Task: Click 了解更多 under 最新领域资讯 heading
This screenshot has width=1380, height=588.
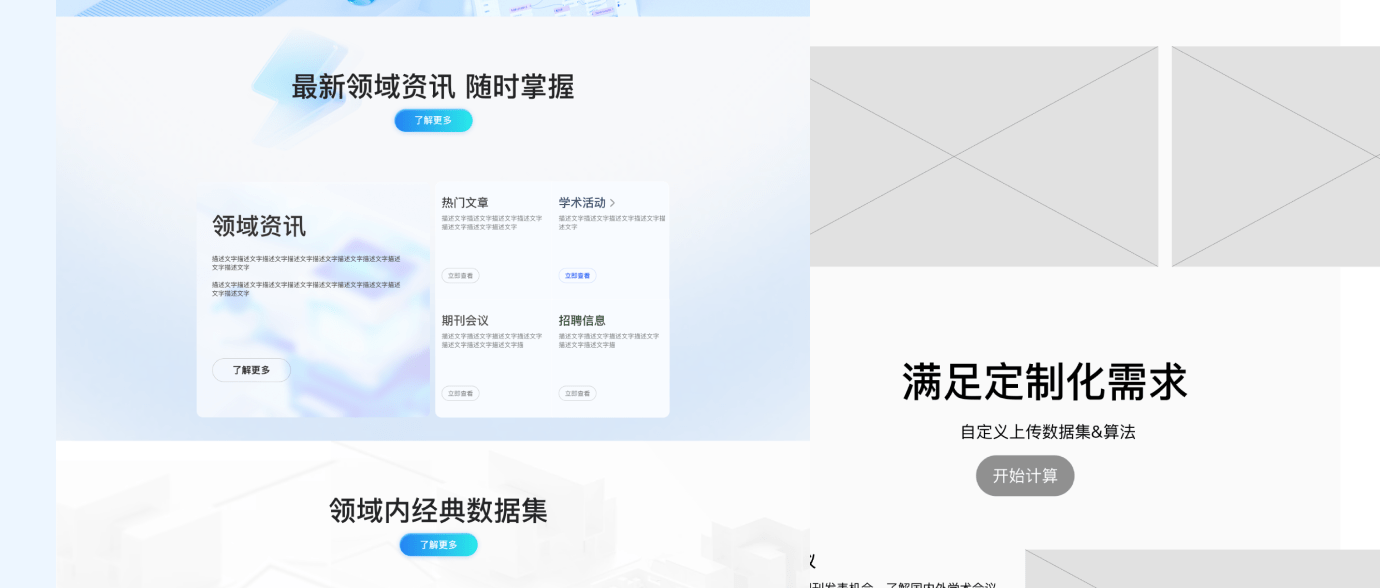Action: 433,120
